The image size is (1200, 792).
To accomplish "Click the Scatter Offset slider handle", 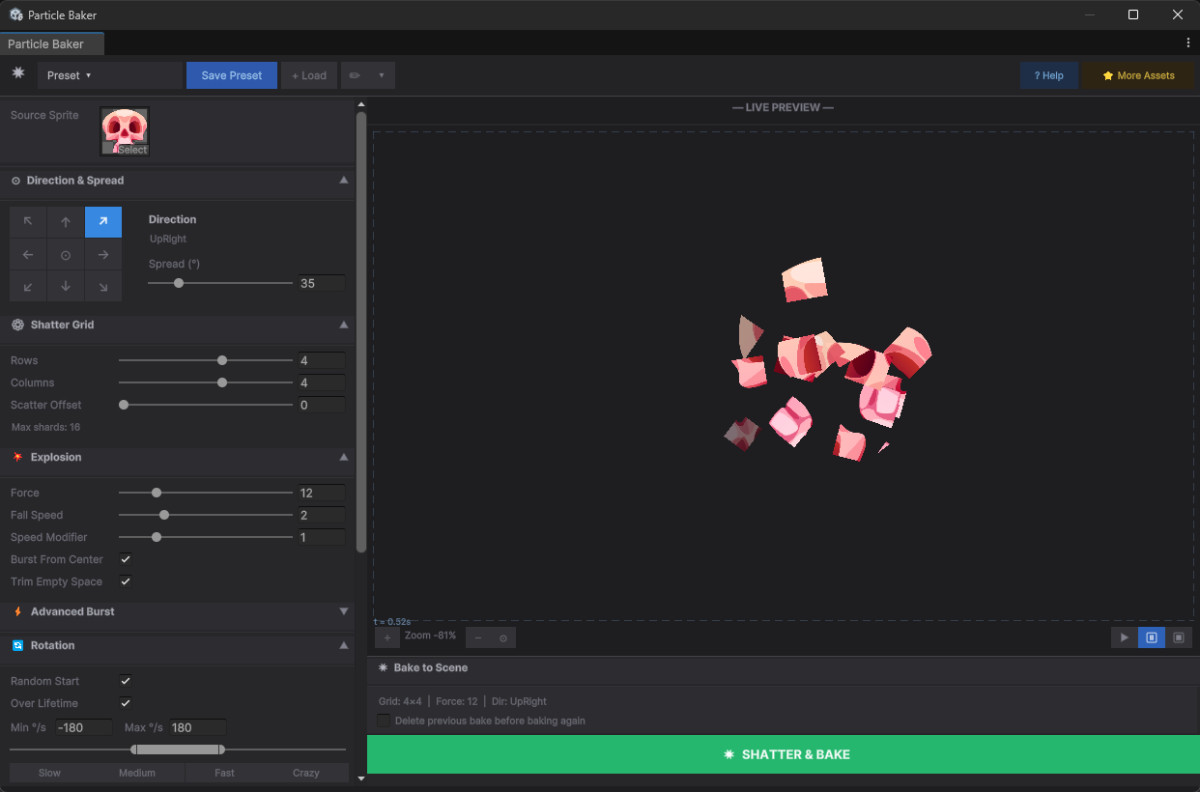I will click(x=124, y=405).
